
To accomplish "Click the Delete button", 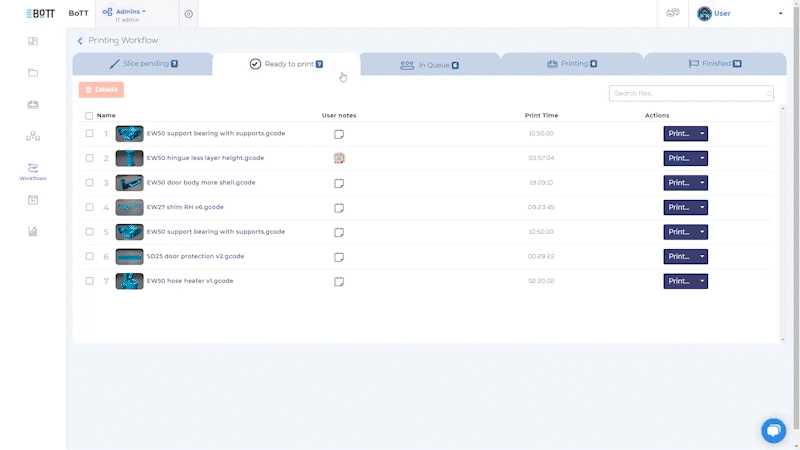I will [101, 90].
